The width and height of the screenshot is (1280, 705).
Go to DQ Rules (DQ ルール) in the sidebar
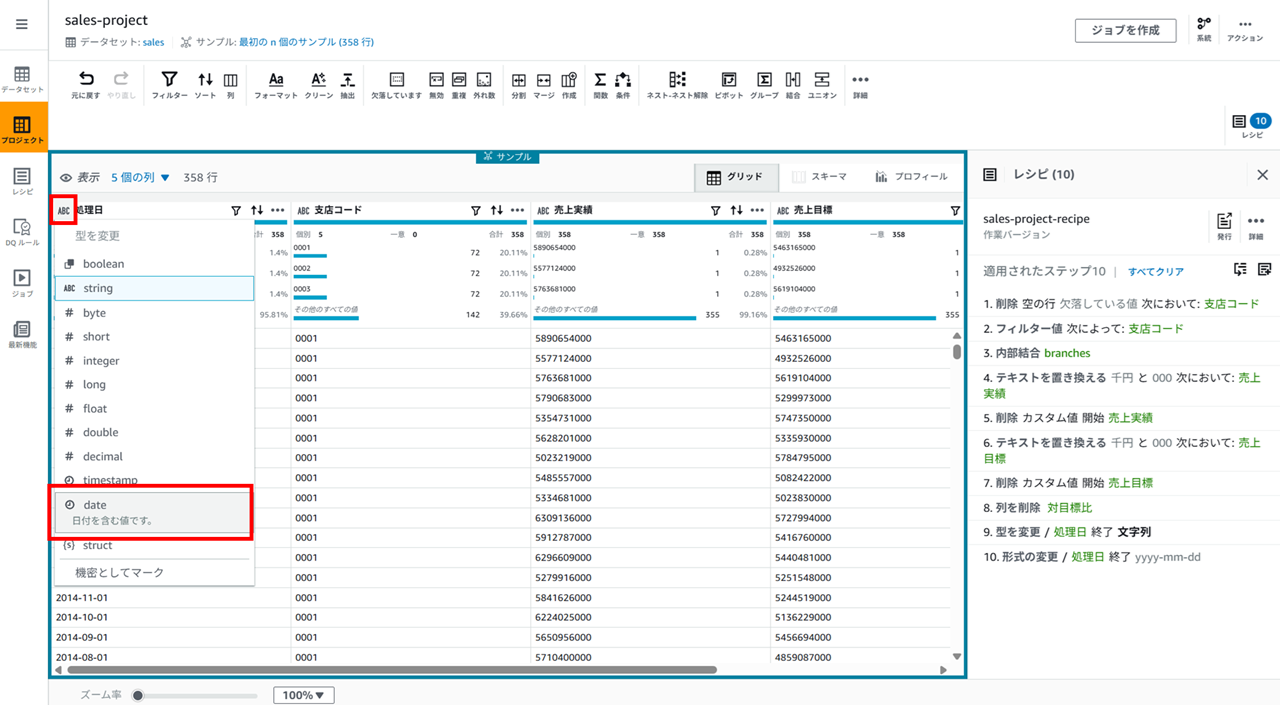coord(22,232)
